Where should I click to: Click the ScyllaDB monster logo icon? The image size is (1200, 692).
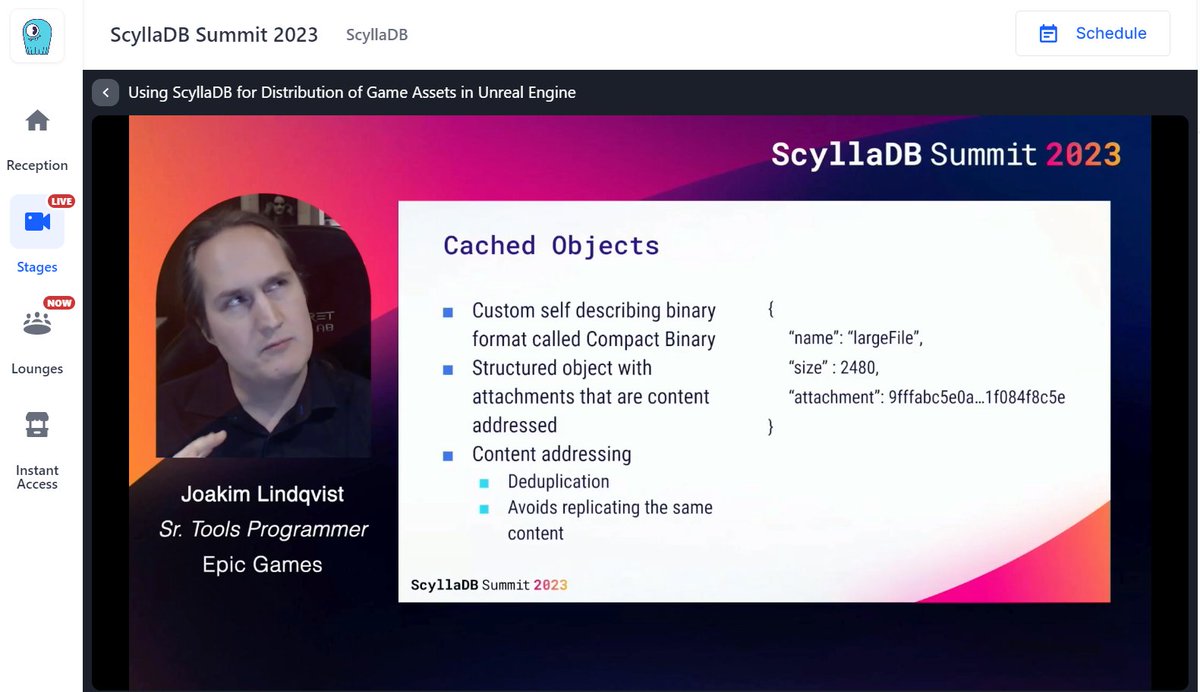coord(37,37)
